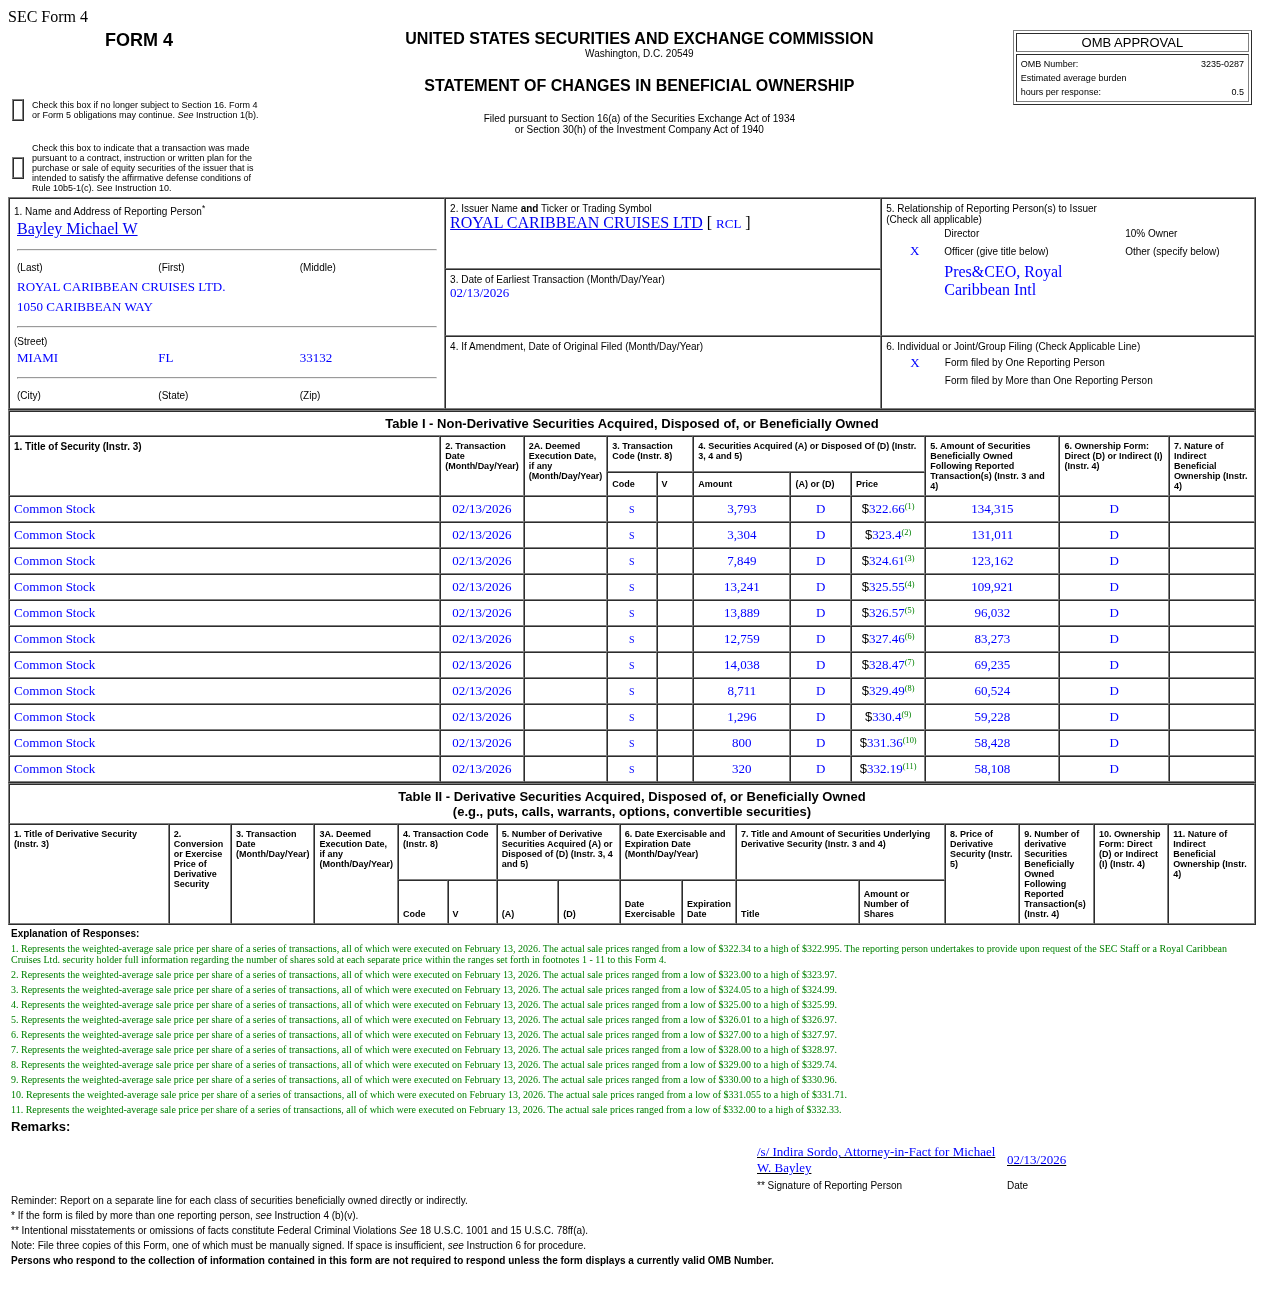Tick the Rule 10b5-1(c) transaction checkbox
1264x1291 pixels.
coord(18,168)
